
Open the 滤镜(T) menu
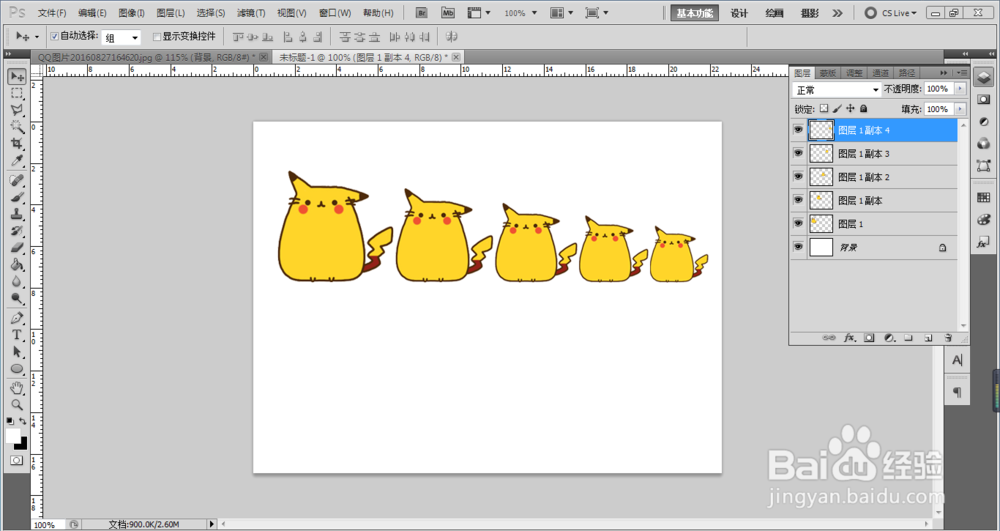point(251,13)
